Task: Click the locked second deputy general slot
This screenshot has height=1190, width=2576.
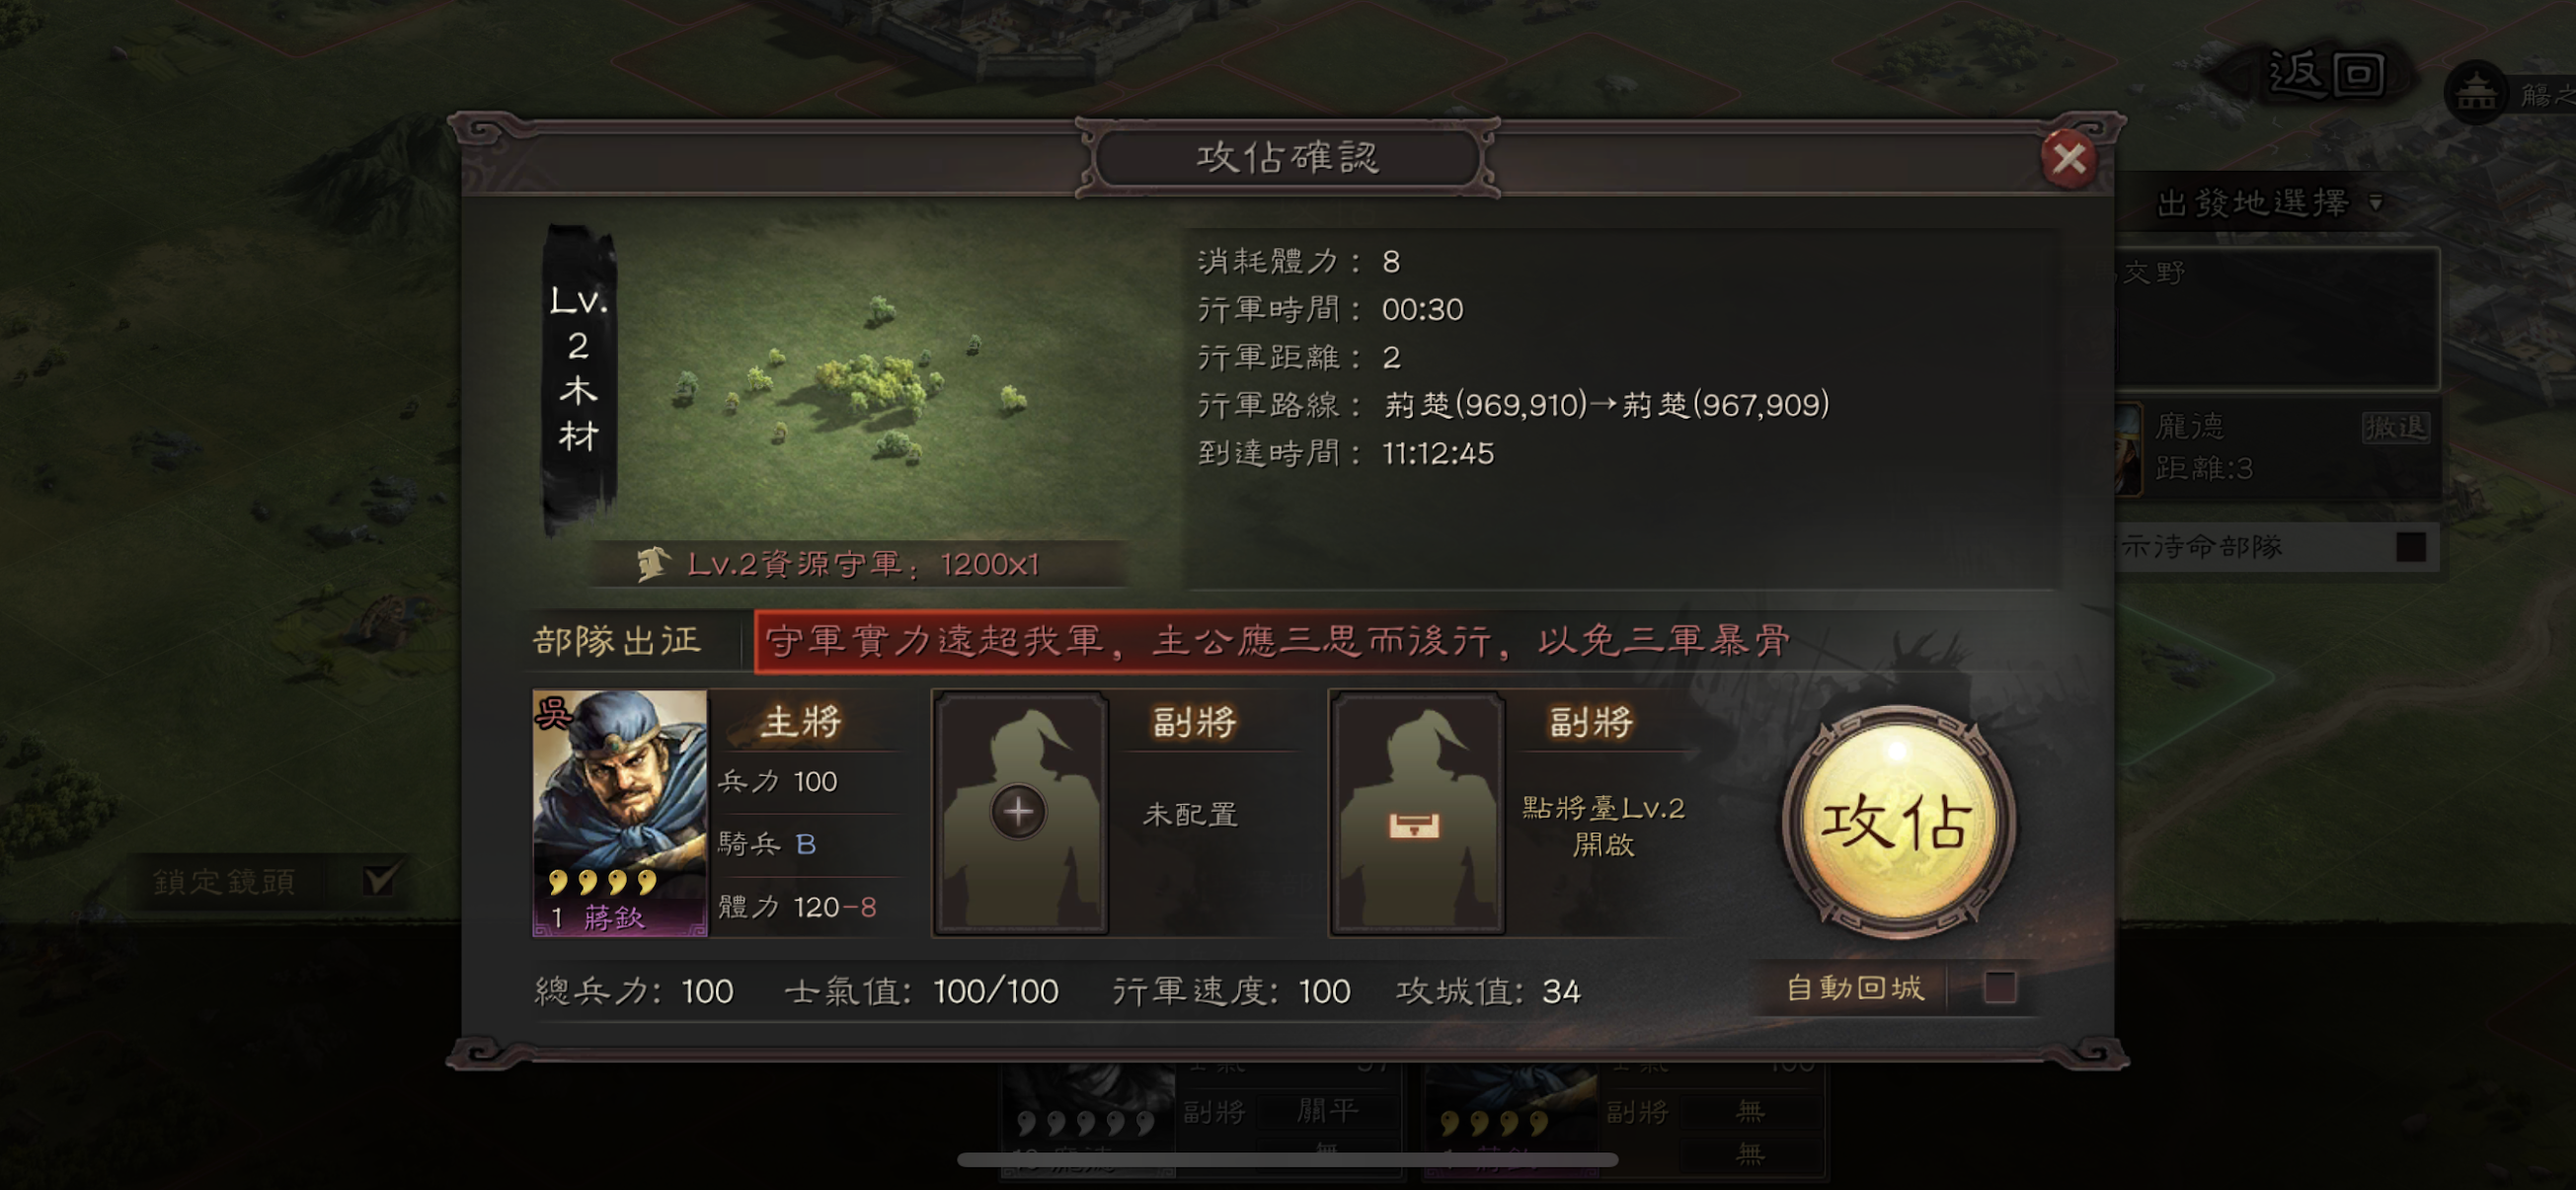Action: (x=1415, y=813)
